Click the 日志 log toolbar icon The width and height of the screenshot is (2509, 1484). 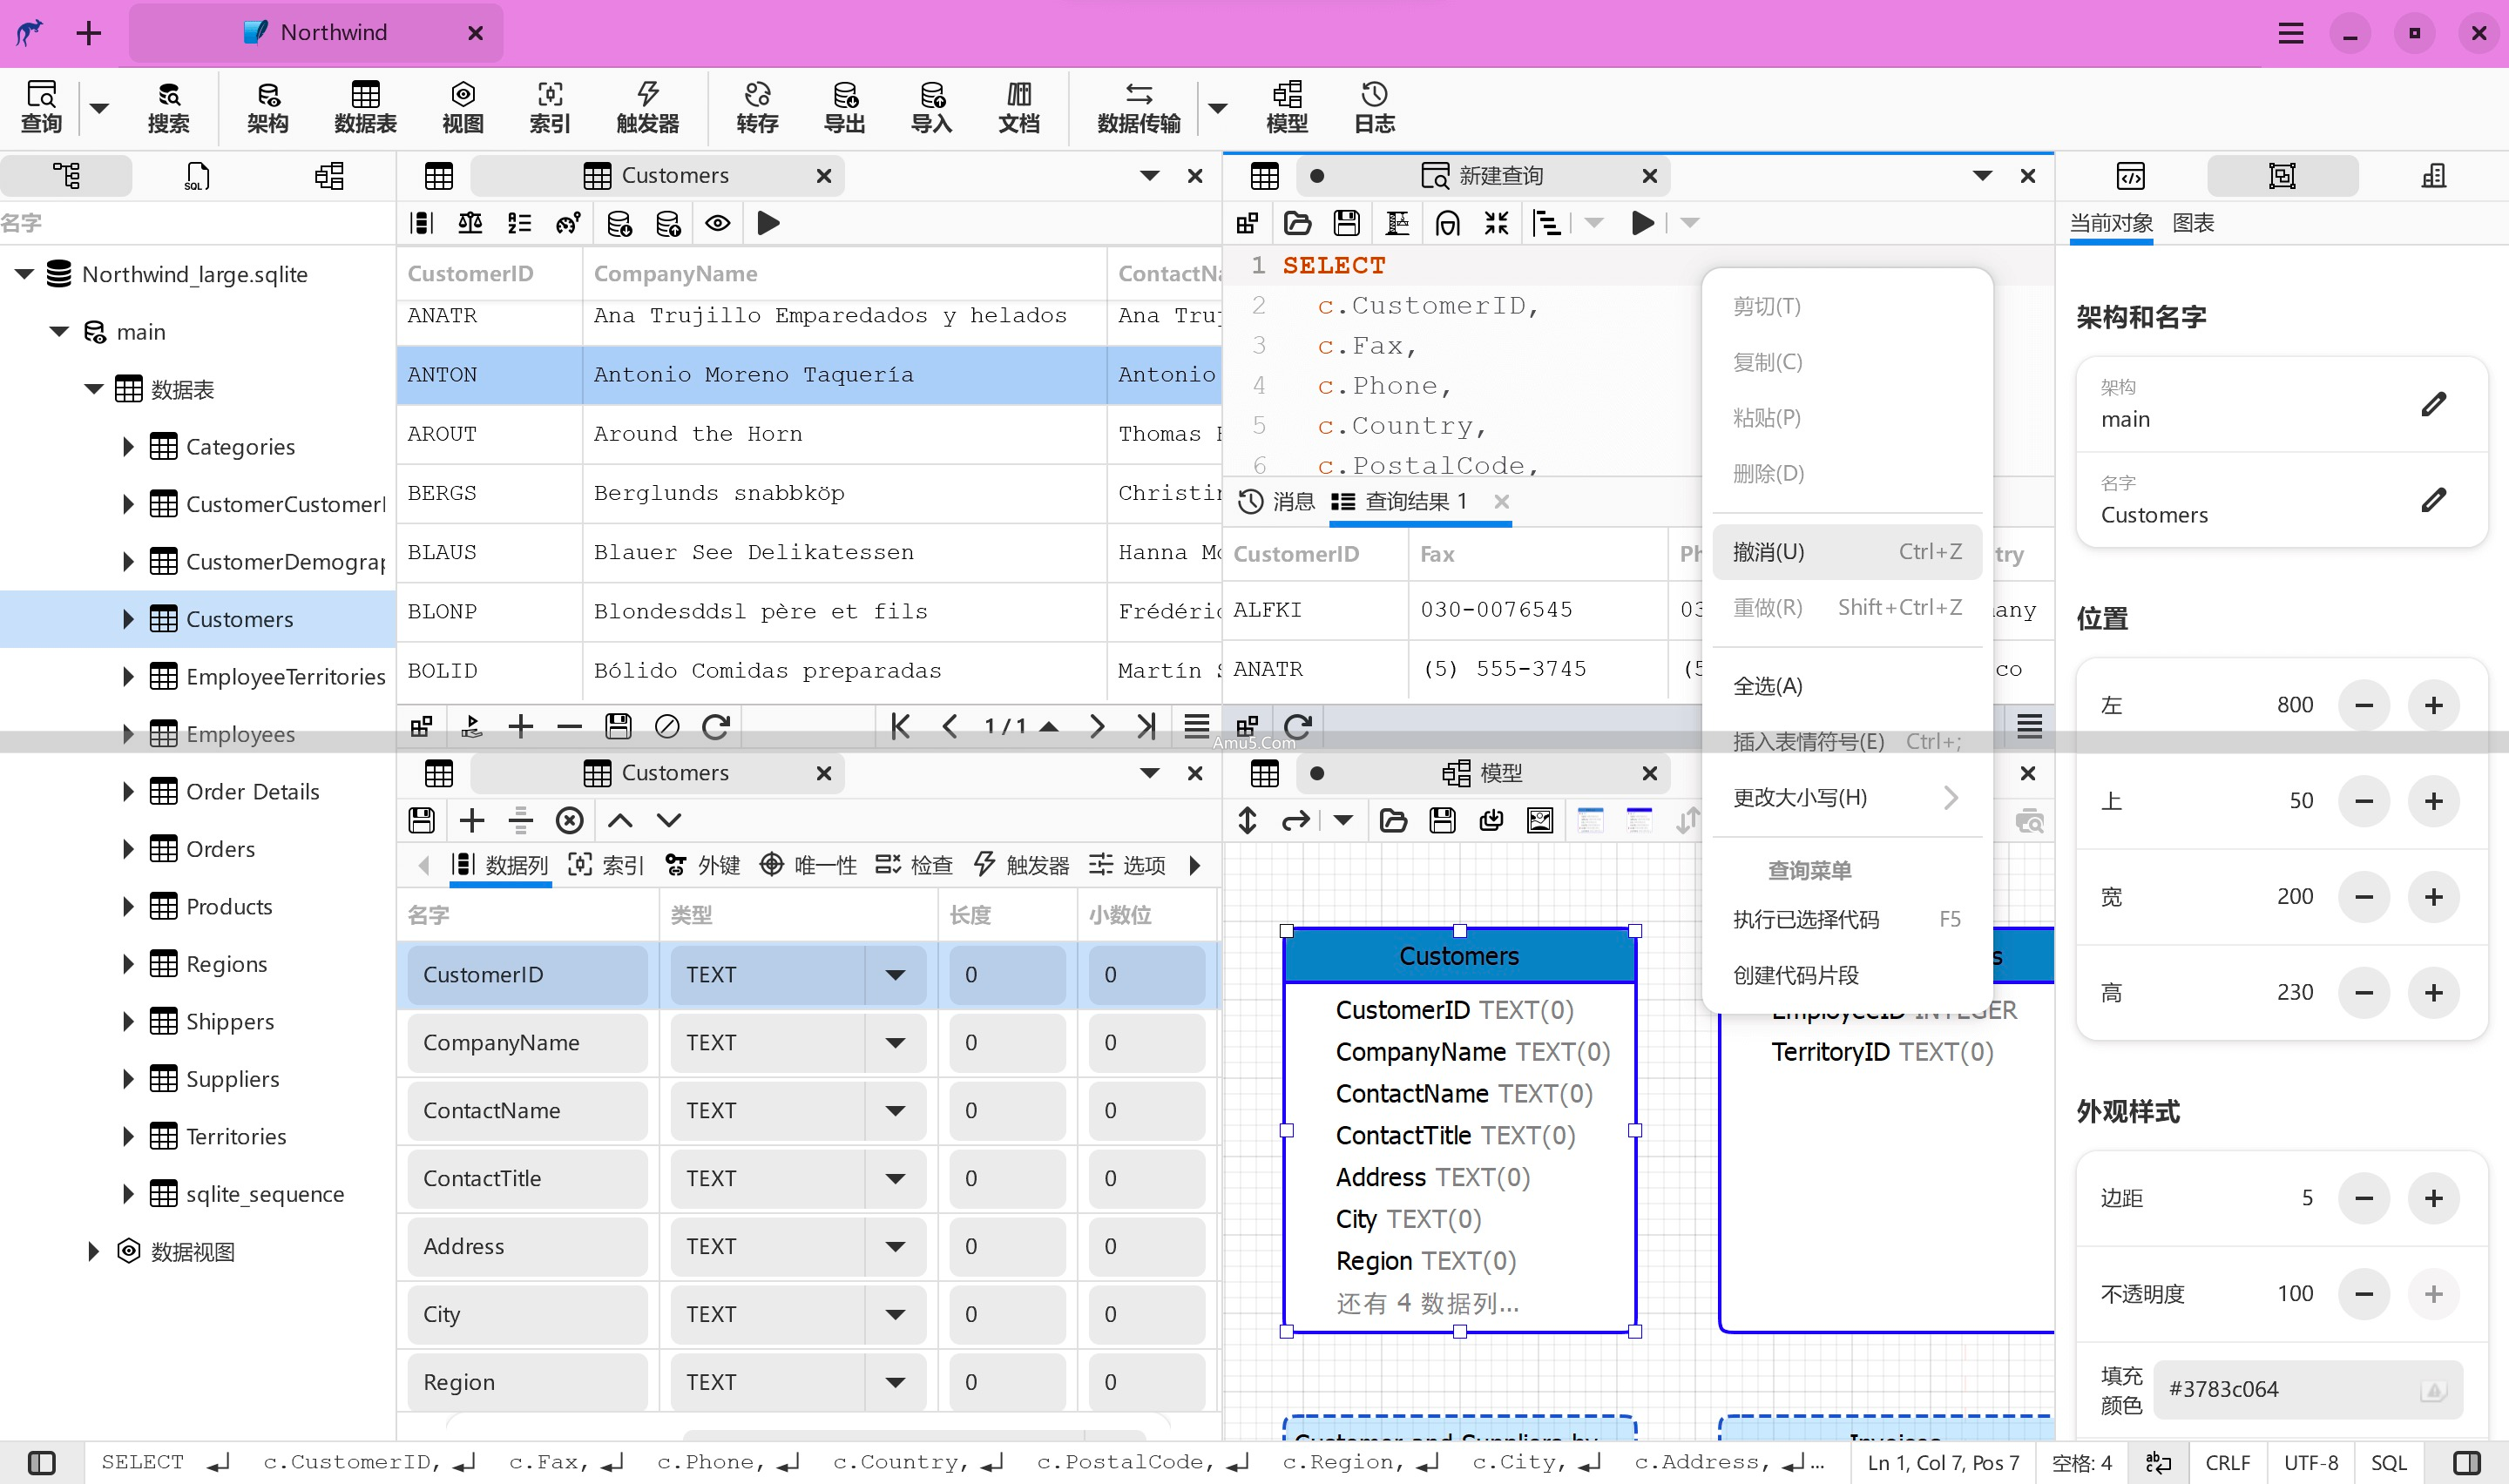pos(1374,107)
